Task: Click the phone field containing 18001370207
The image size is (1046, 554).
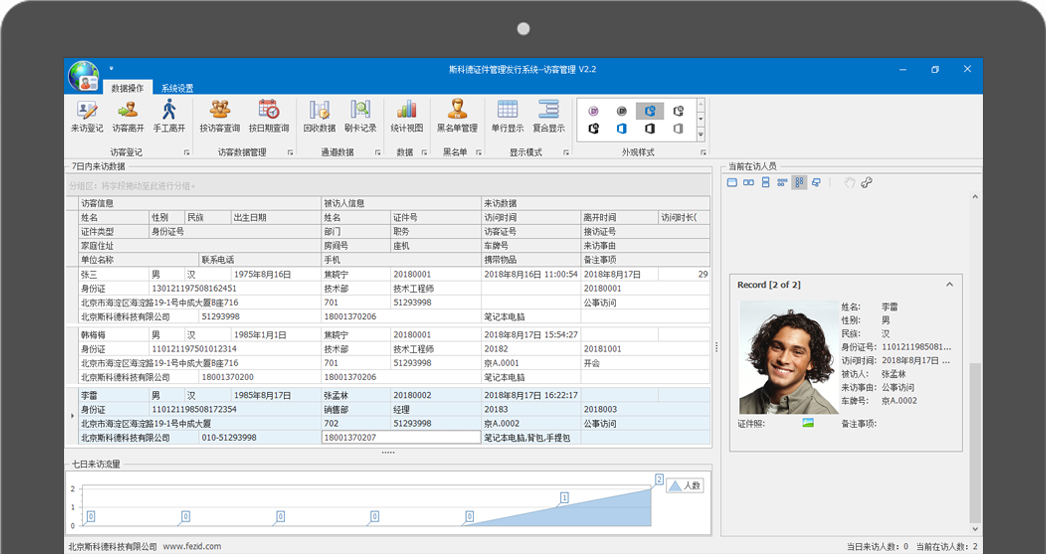Action: (x=401, y=437)
